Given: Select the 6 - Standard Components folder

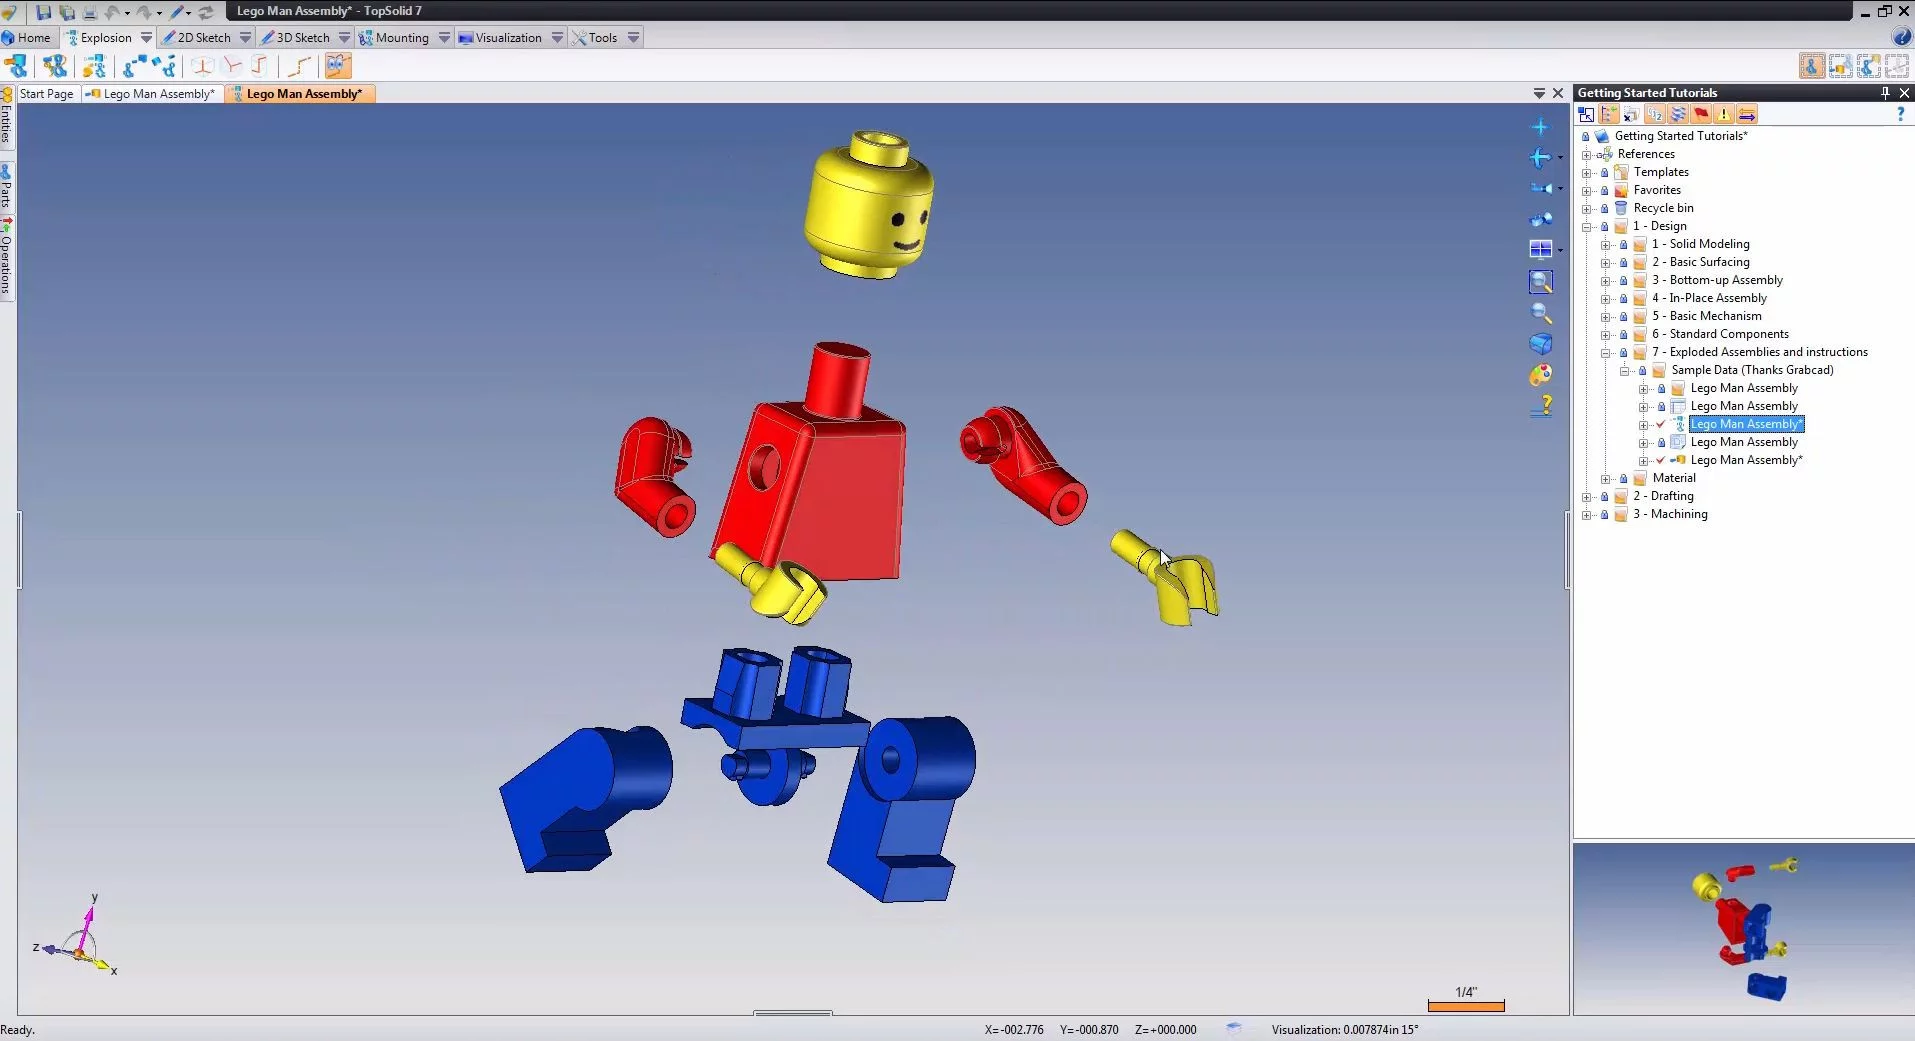Looking at the screenshot, I should 1720,334.
